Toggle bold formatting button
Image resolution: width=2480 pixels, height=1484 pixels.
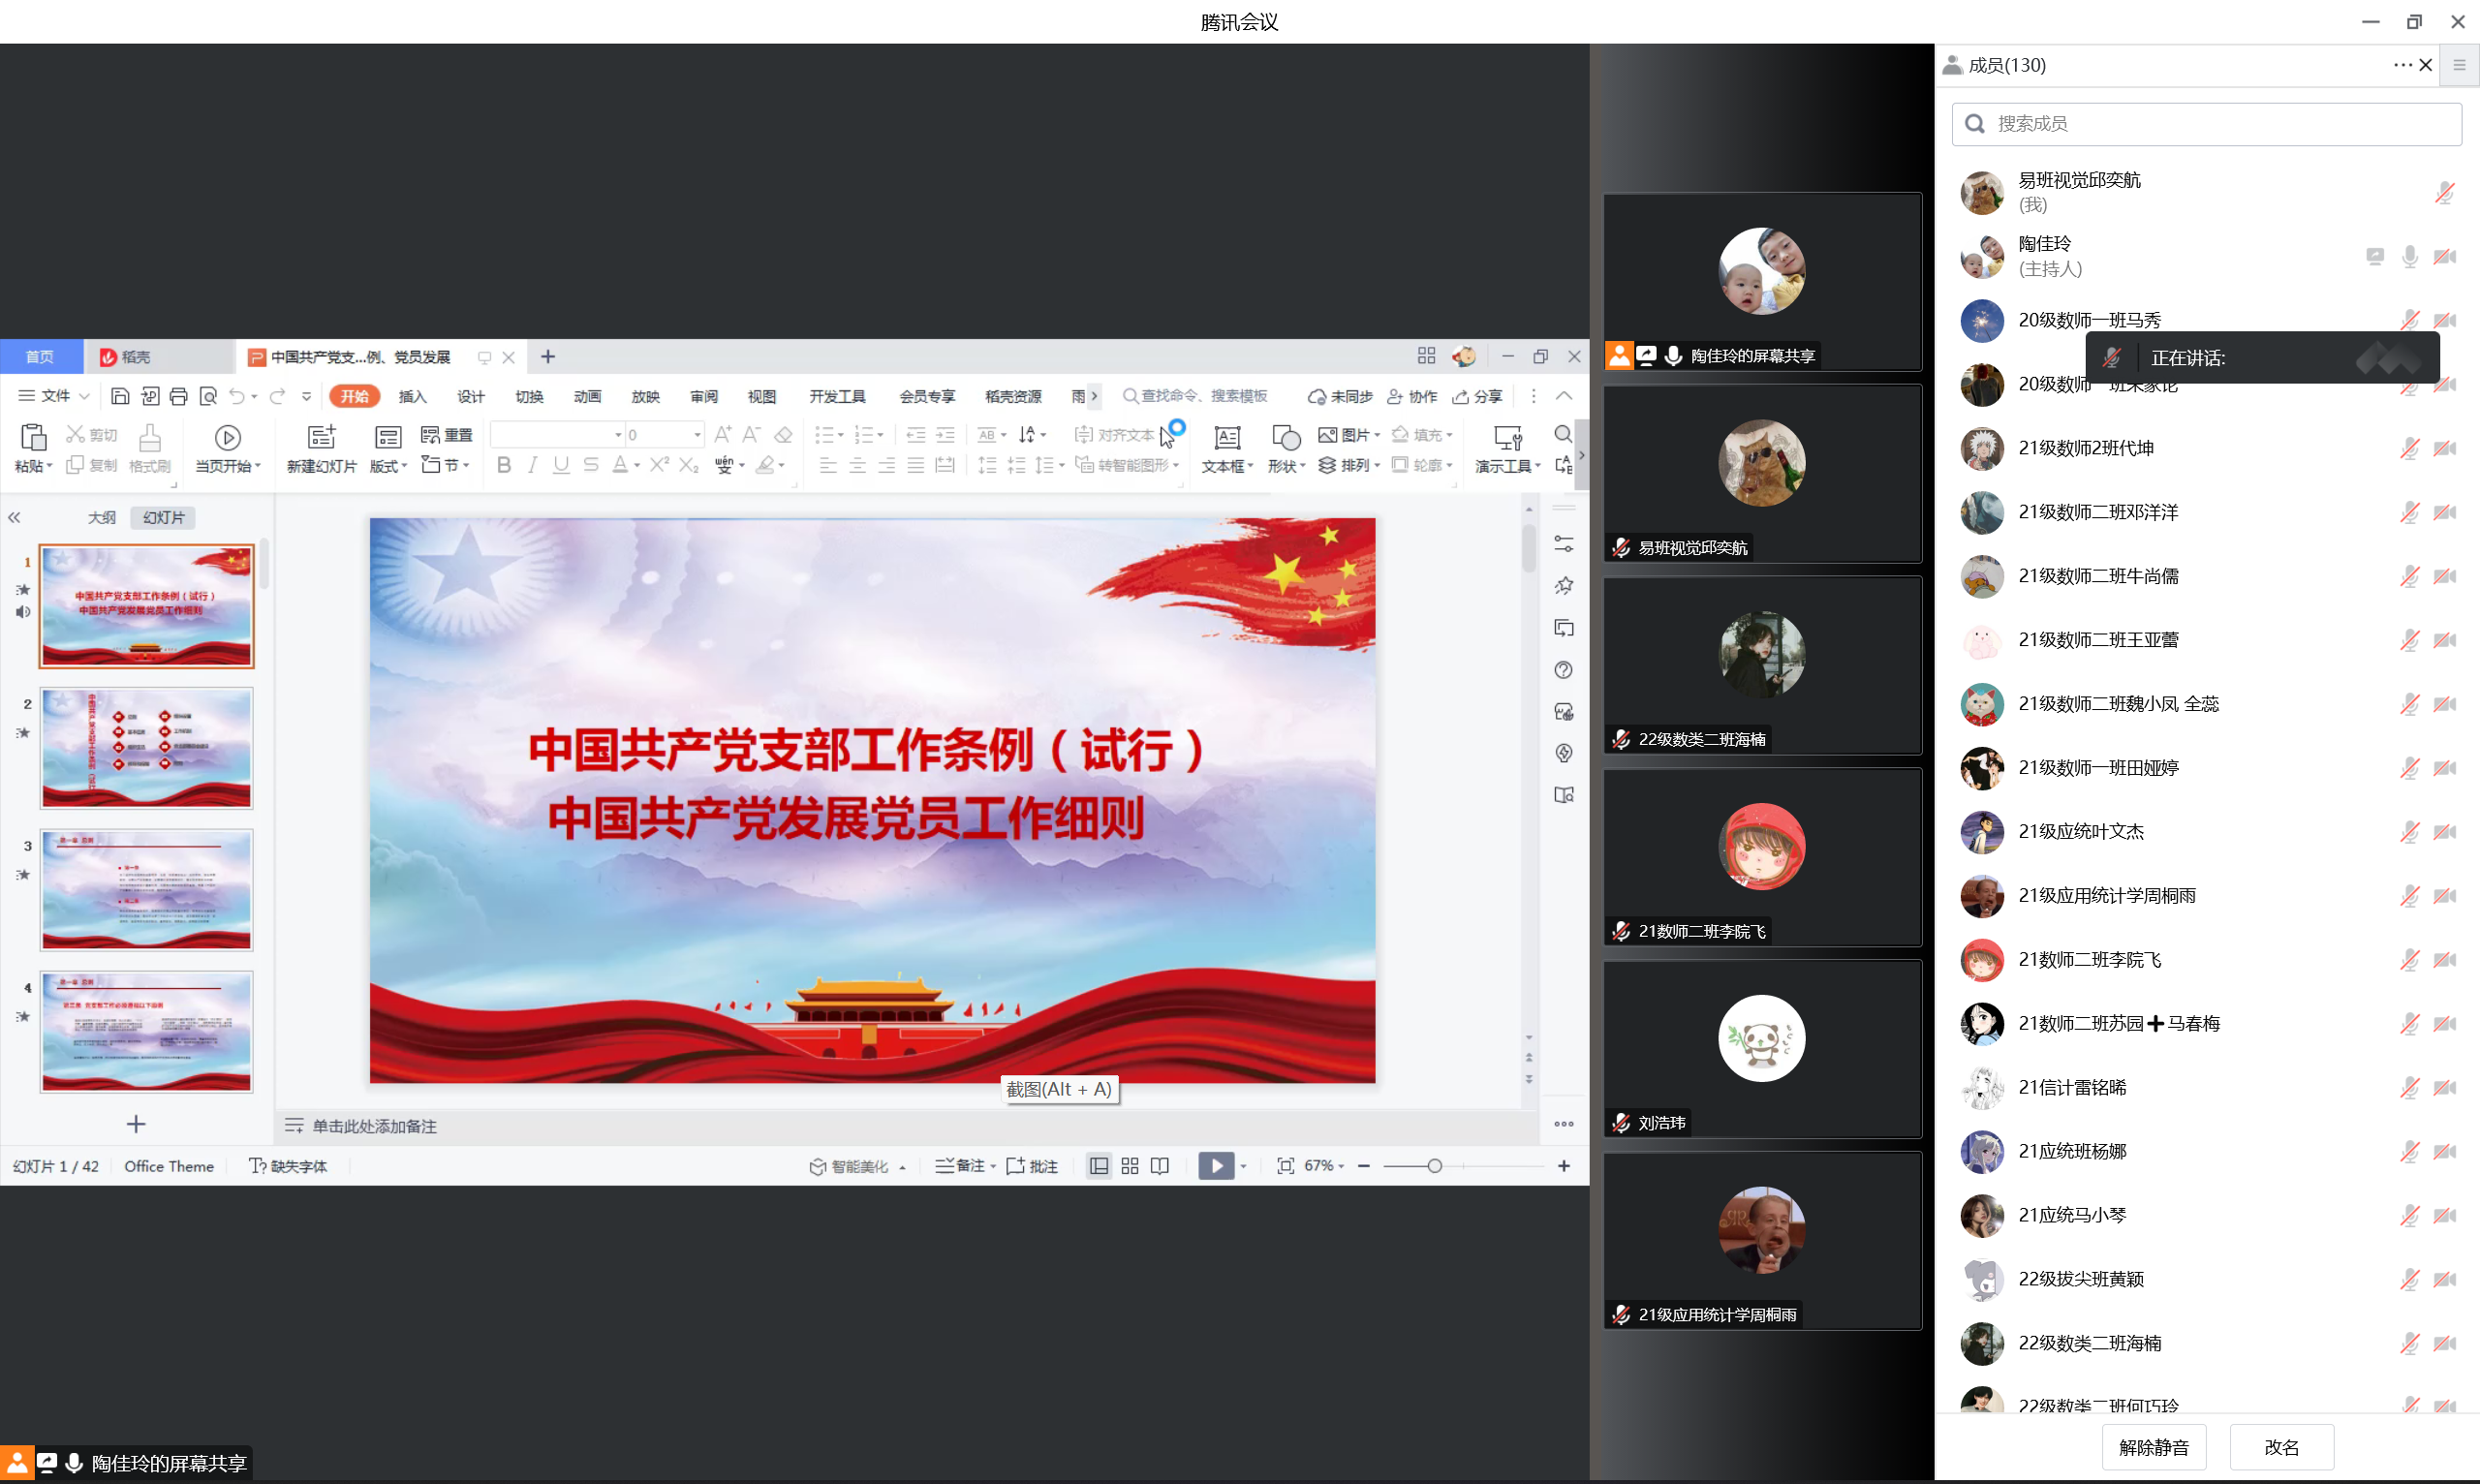point(504,465)
